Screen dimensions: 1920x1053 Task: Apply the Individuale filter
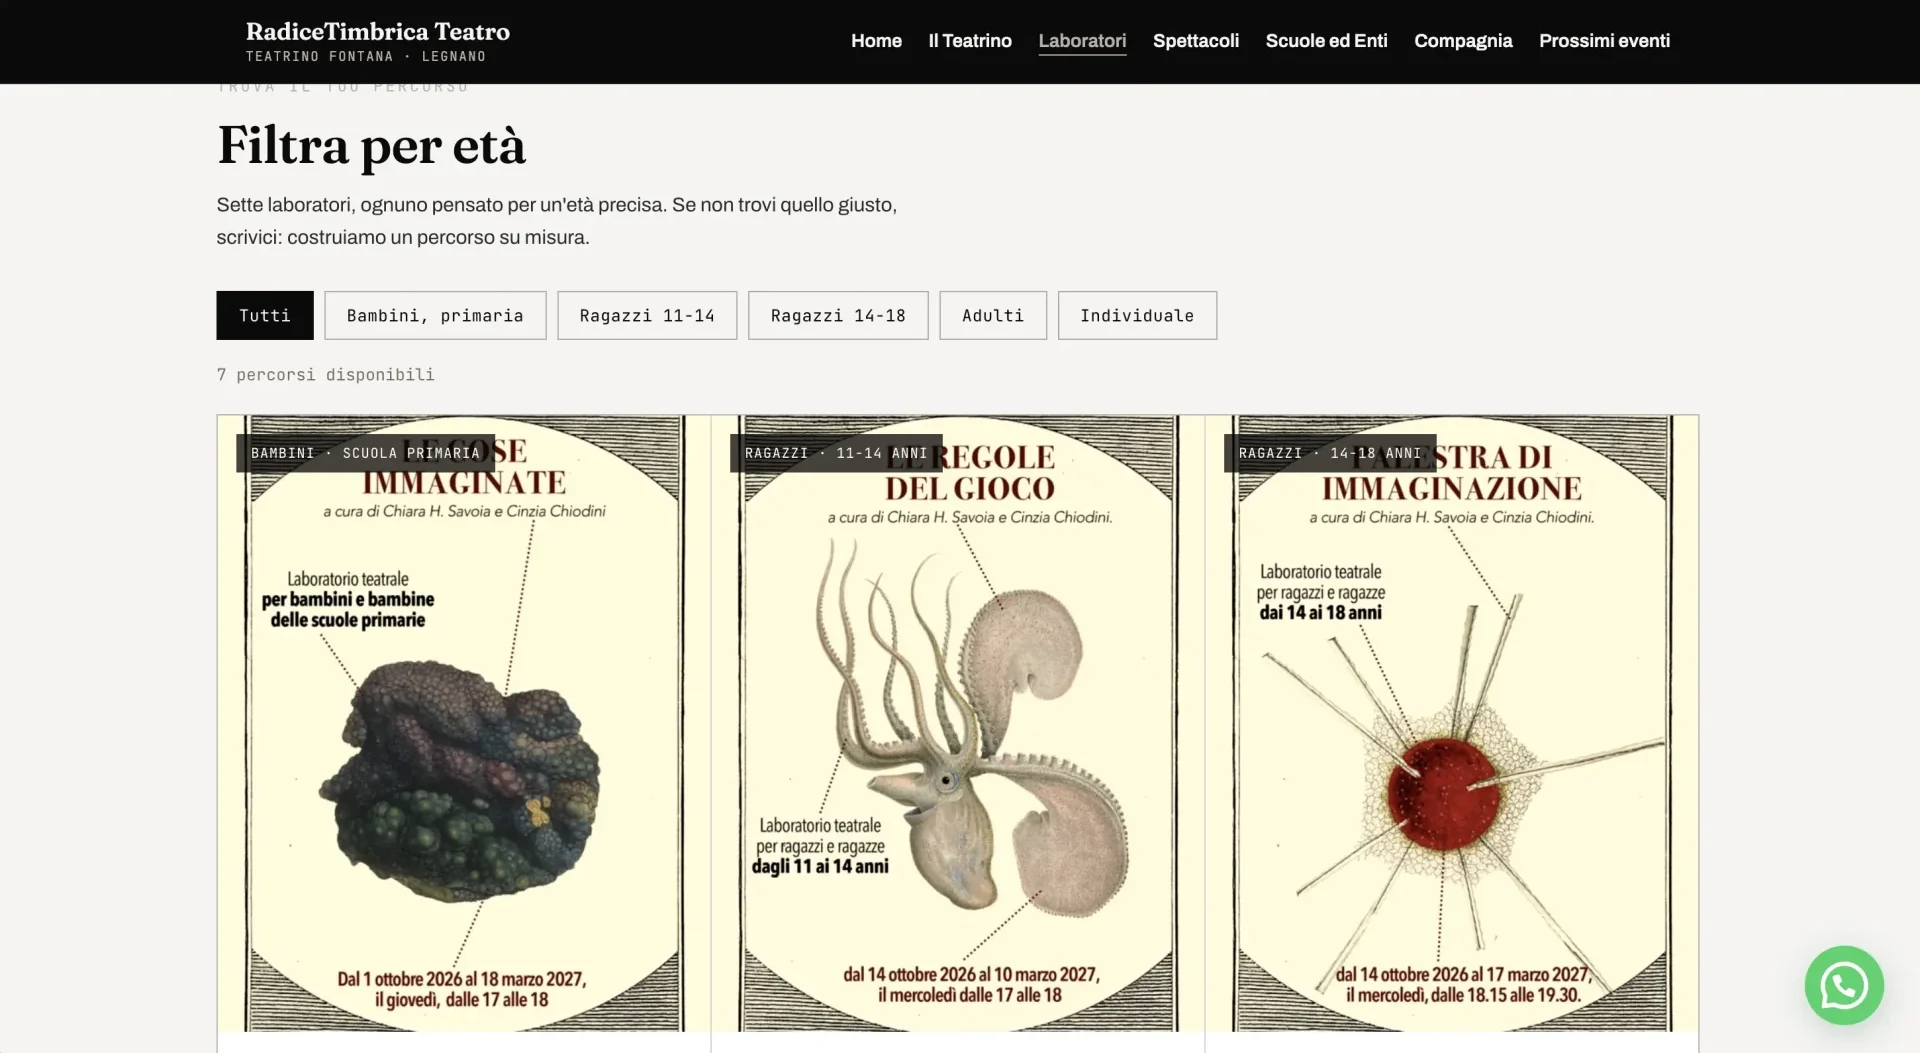click(x=1137, y=315)
